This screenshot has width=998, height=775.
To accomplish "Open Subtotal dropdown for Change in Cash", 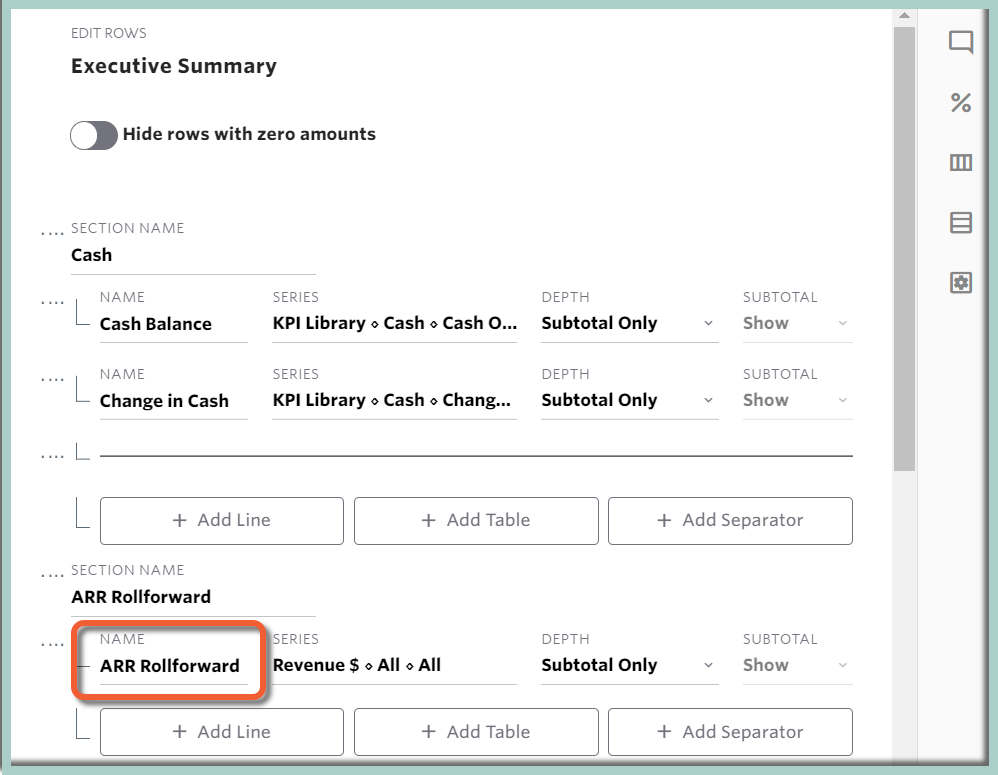I will [797, 399].
